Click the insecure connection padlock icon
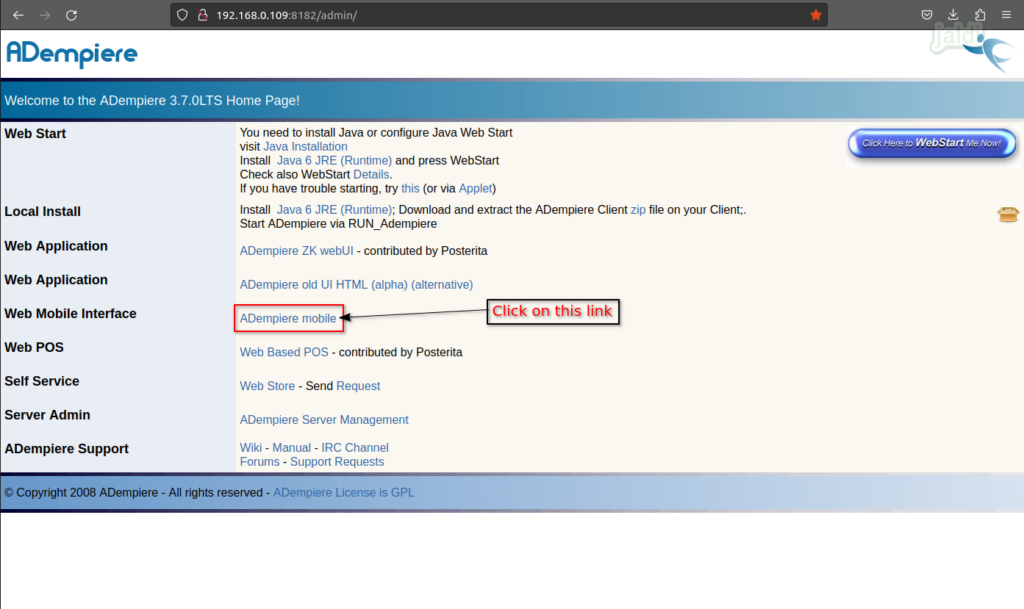1024x609 pixels. 202,15
